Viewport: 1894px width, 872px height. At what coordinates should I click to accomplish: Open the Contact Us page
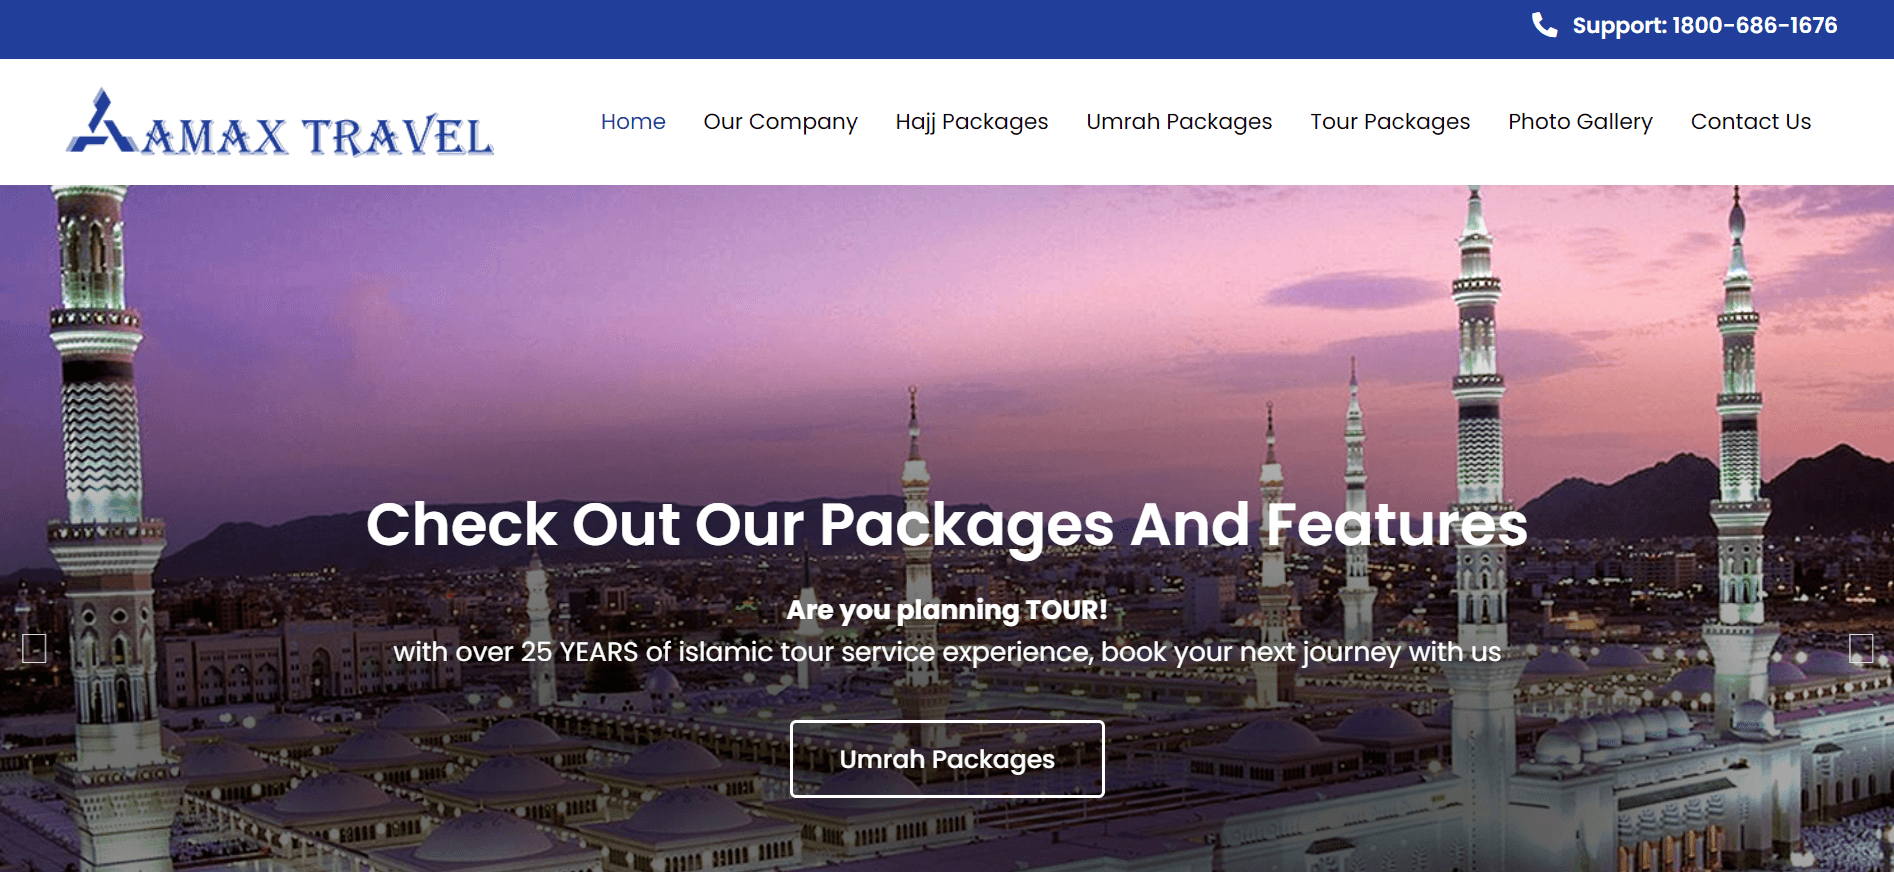[1751, 121]
